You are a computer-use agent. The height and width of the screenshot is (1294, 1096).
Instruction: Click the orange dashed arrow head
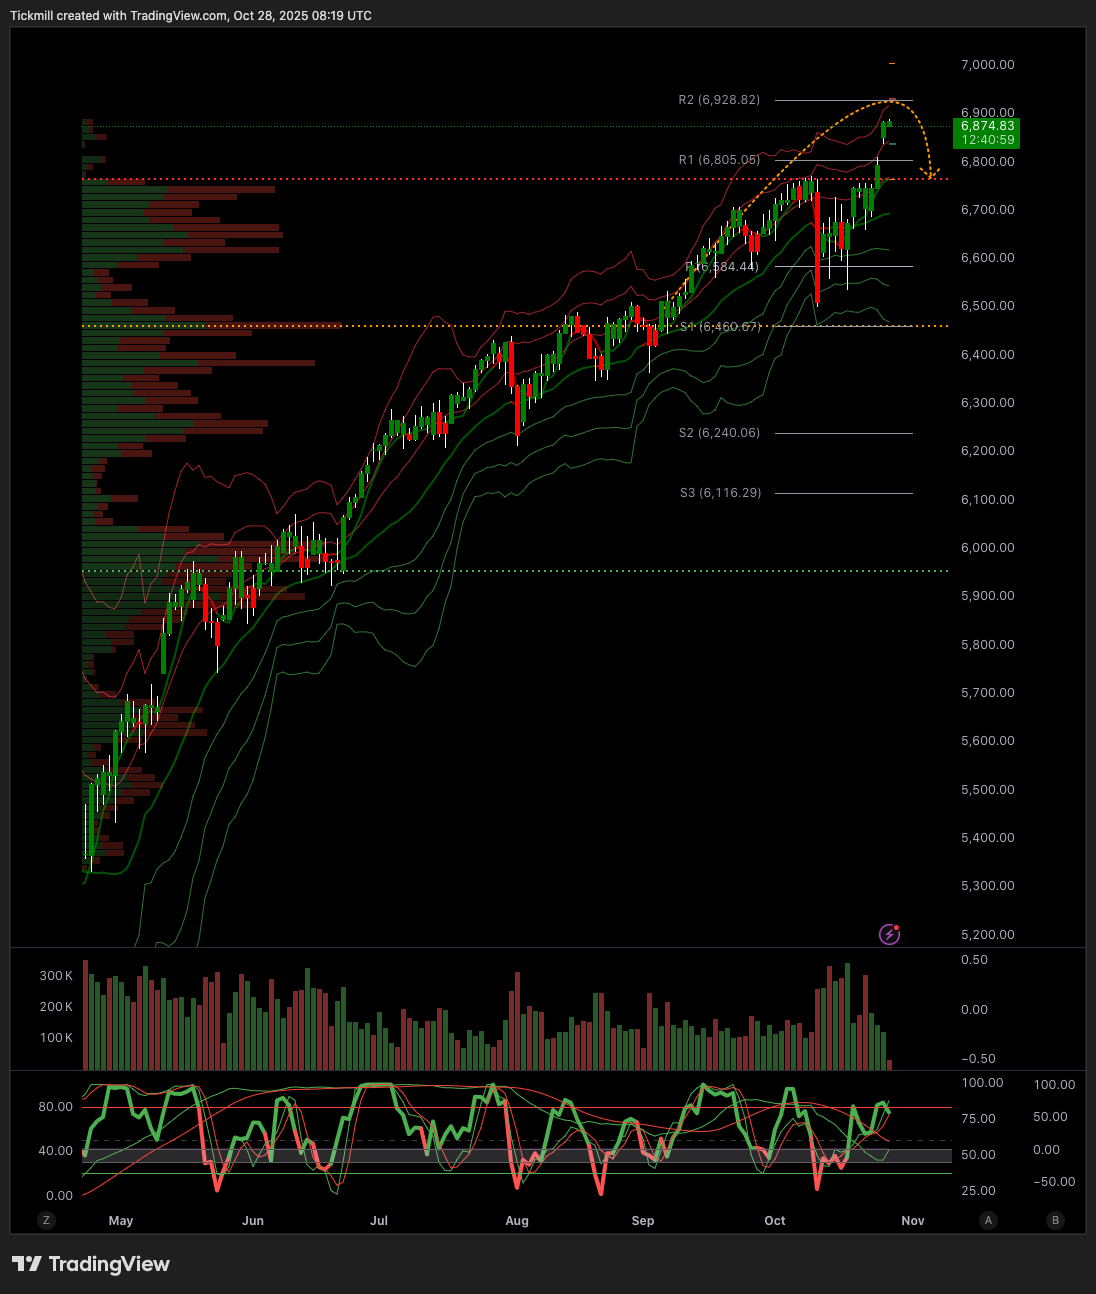931,175
